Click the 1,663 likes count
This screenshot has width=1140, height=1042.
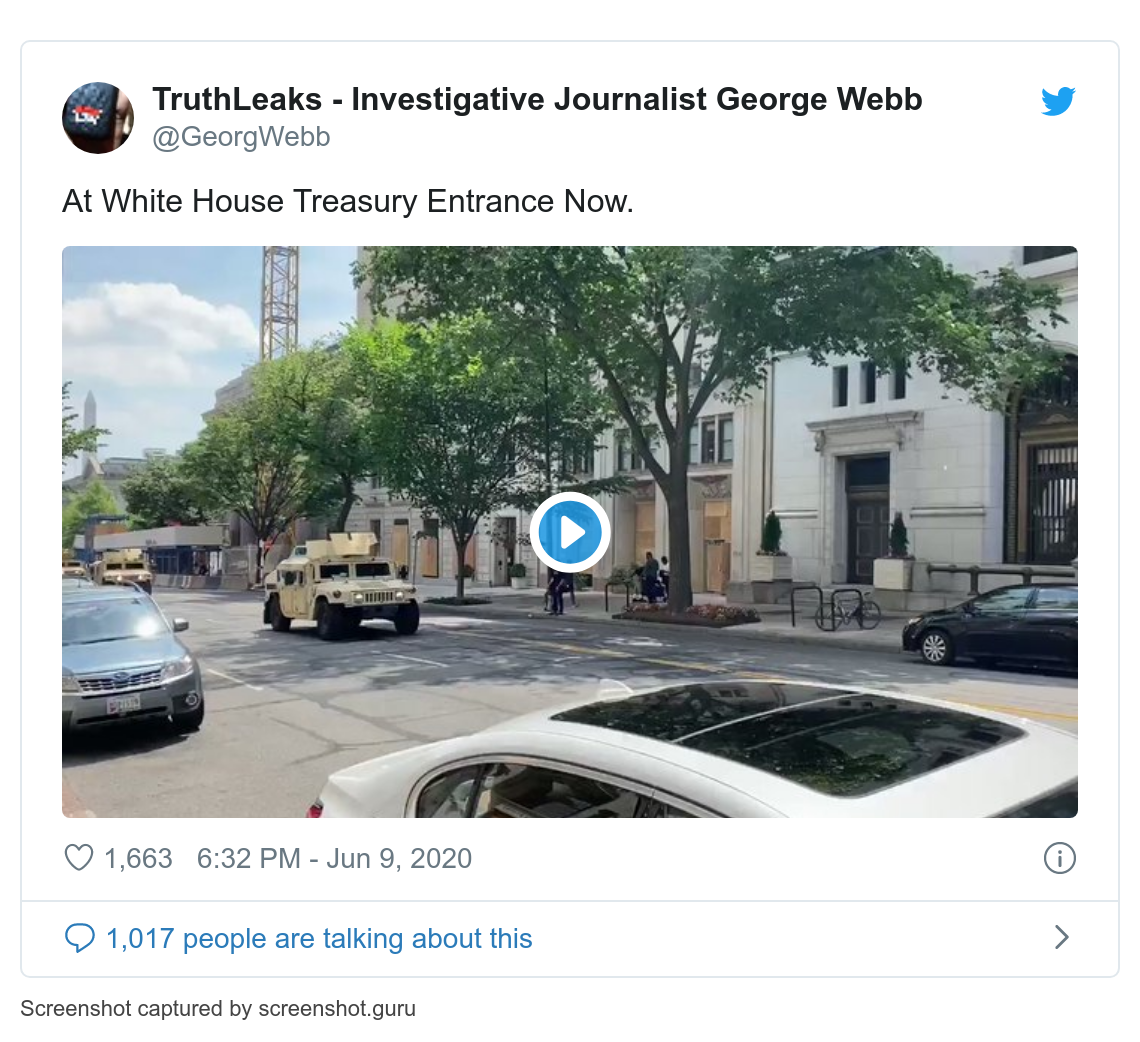(138, 859)
